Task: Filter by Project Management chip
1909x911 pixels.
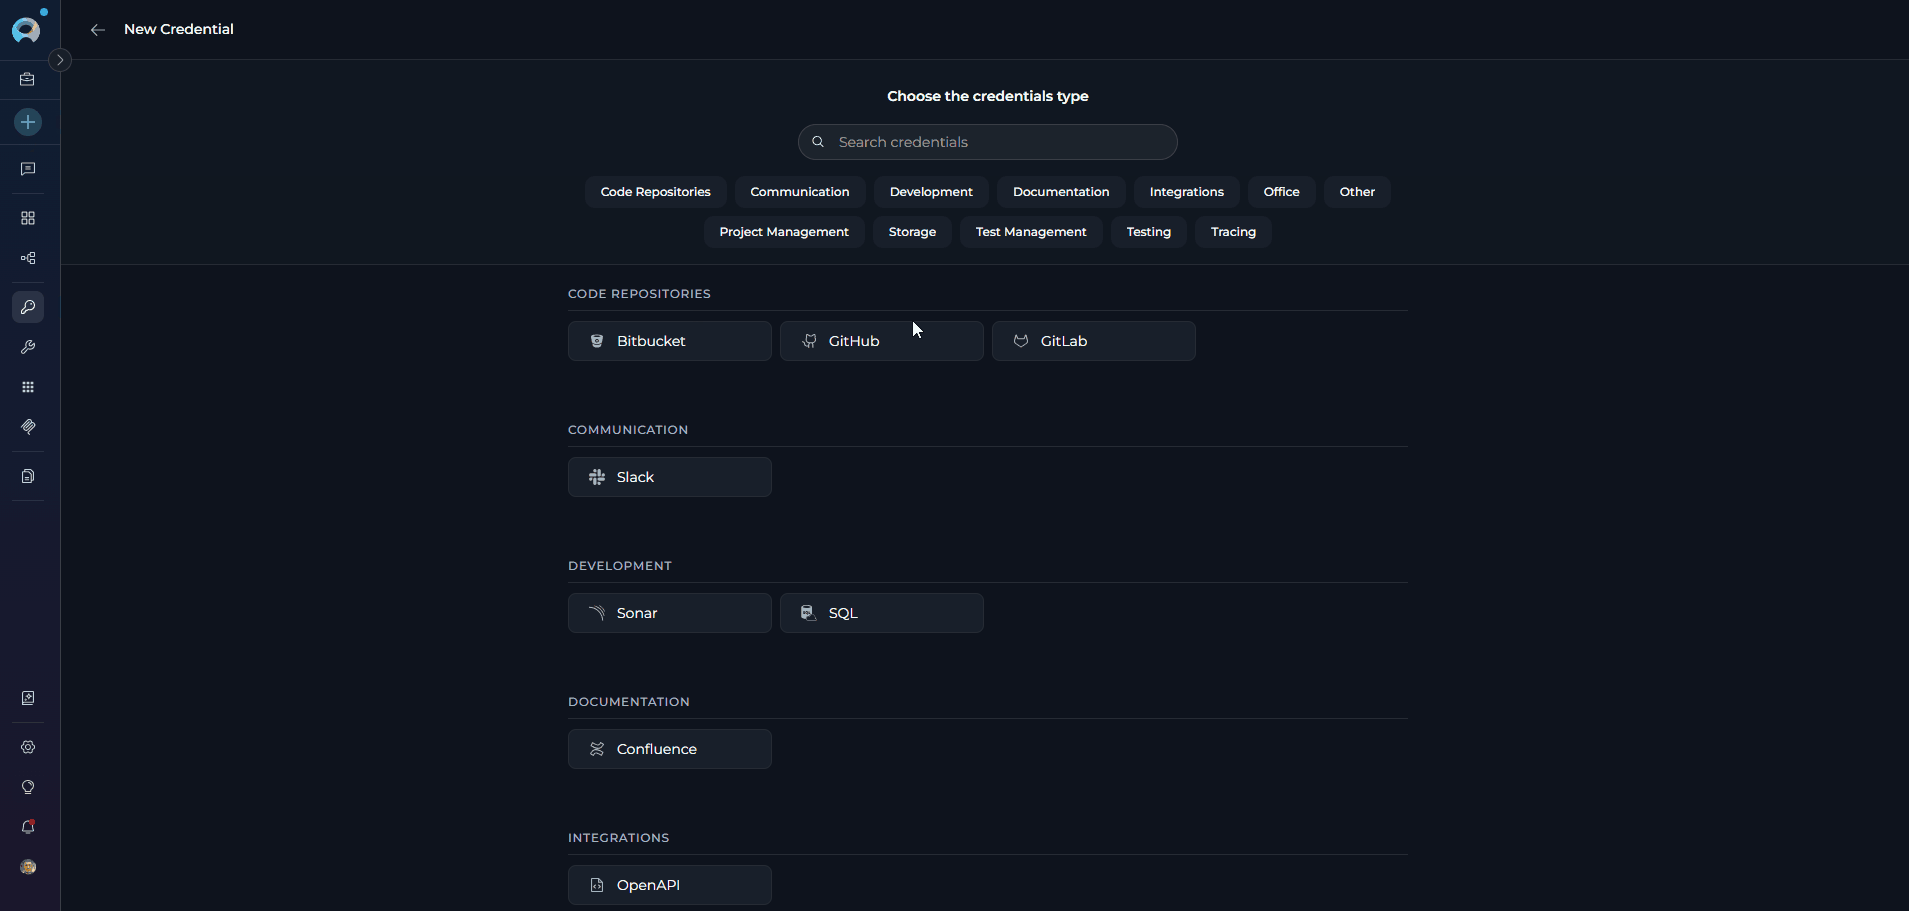Action: pyautogui.click(x=784, y=232)
